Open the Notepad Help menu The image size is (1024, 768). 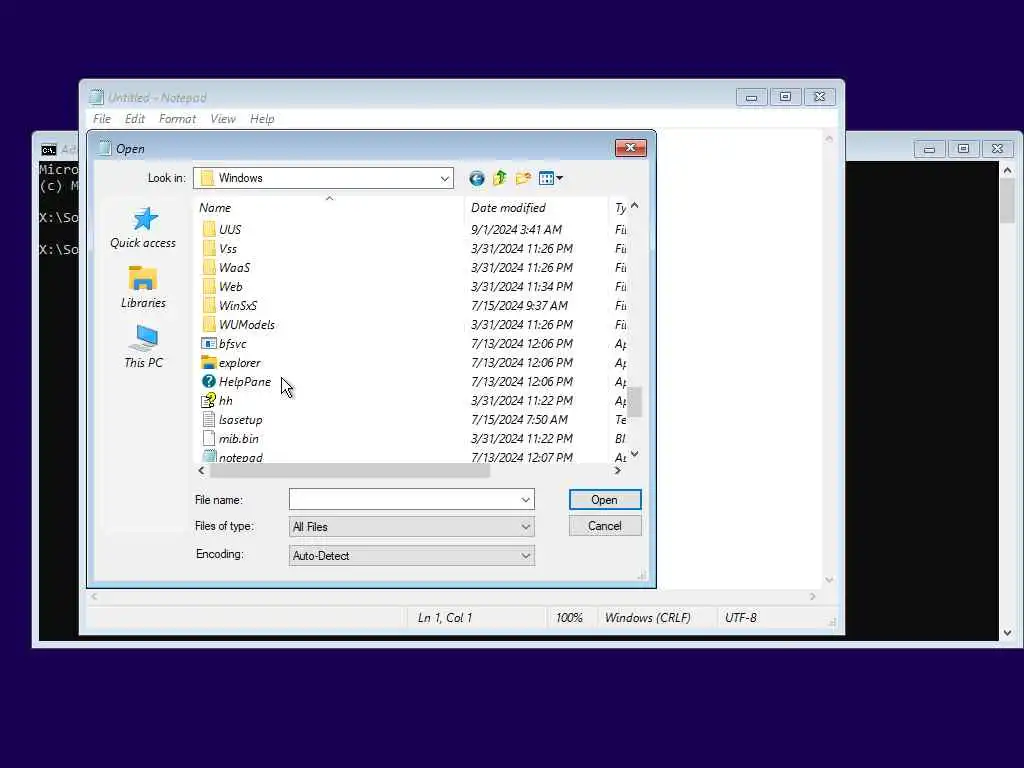pyautogui.click(x=262, y=119)
